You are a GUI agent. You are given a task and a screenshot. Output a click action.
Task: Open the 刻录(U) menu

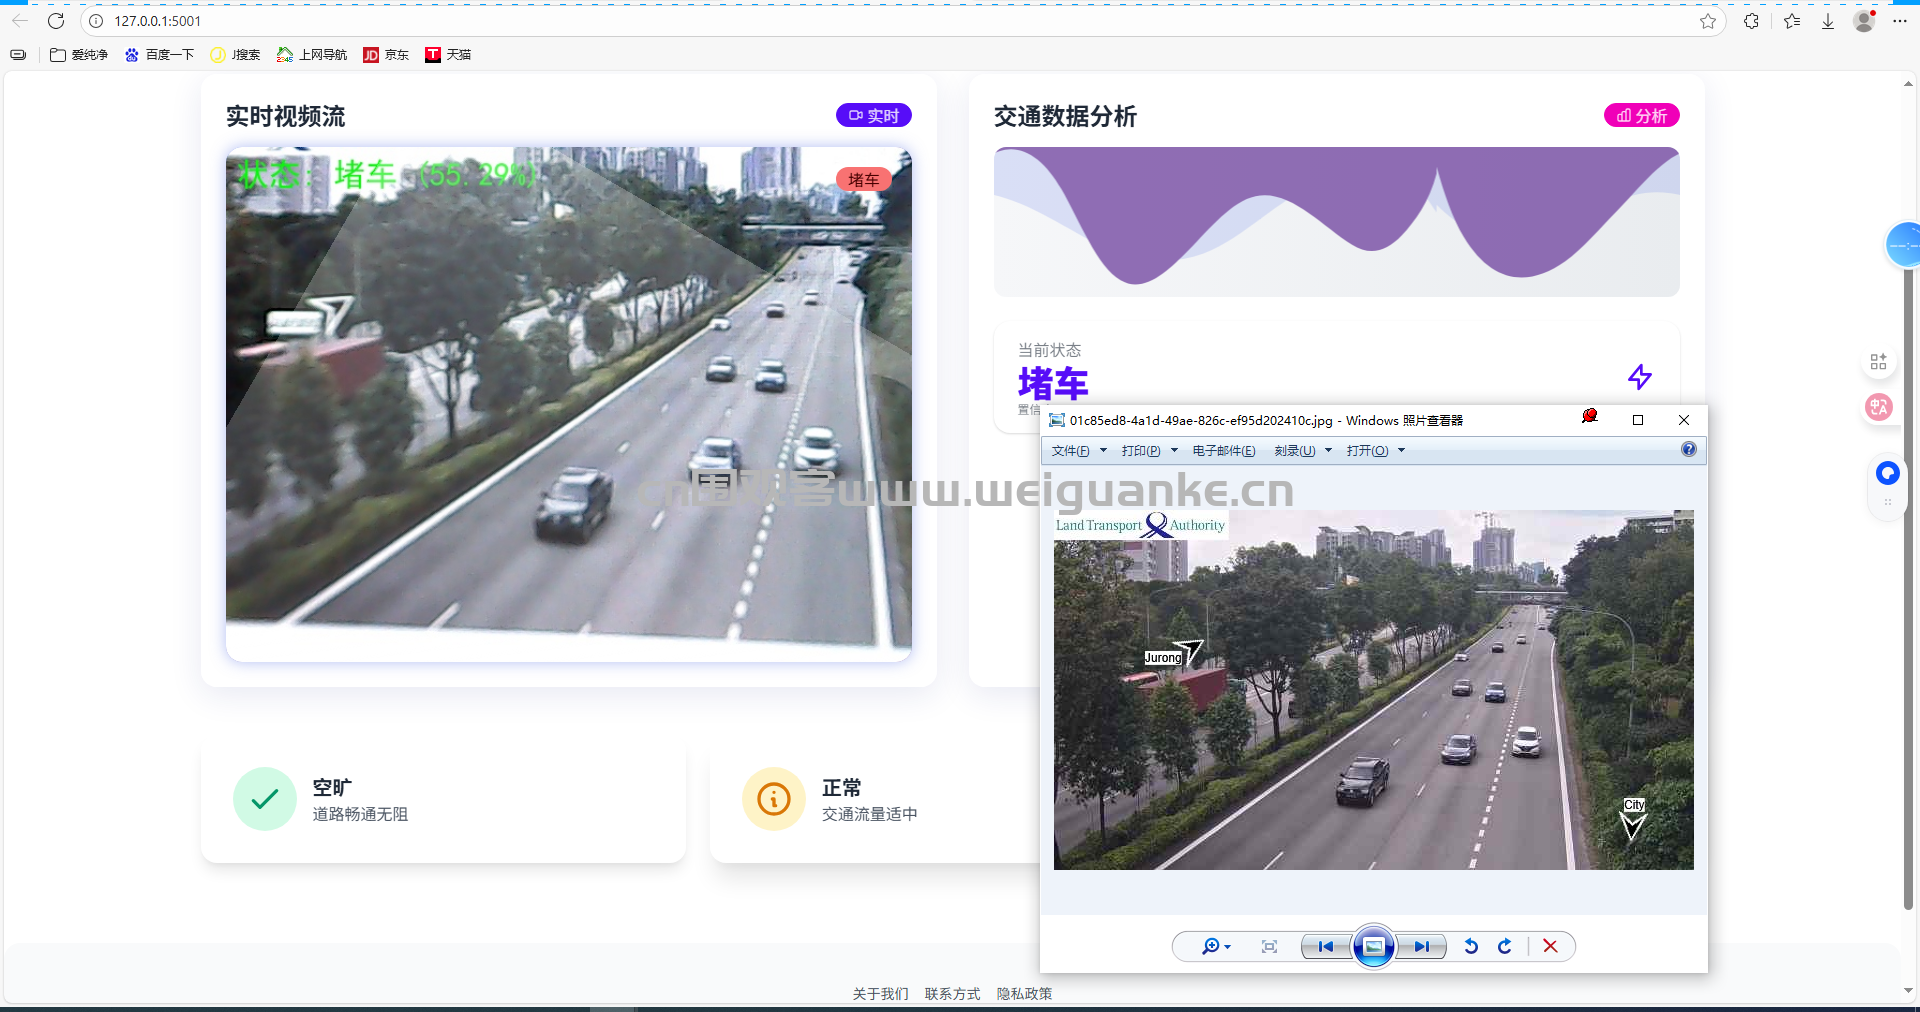click(x=1302, y=451)
